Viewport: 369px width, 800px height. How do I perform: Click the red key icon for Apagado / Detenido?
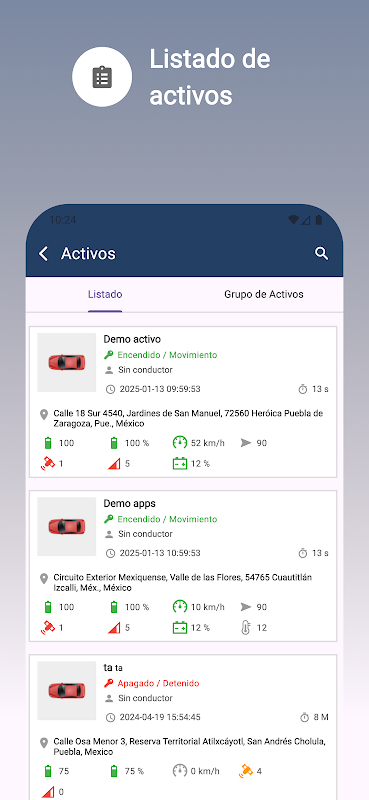click(109, 683)
